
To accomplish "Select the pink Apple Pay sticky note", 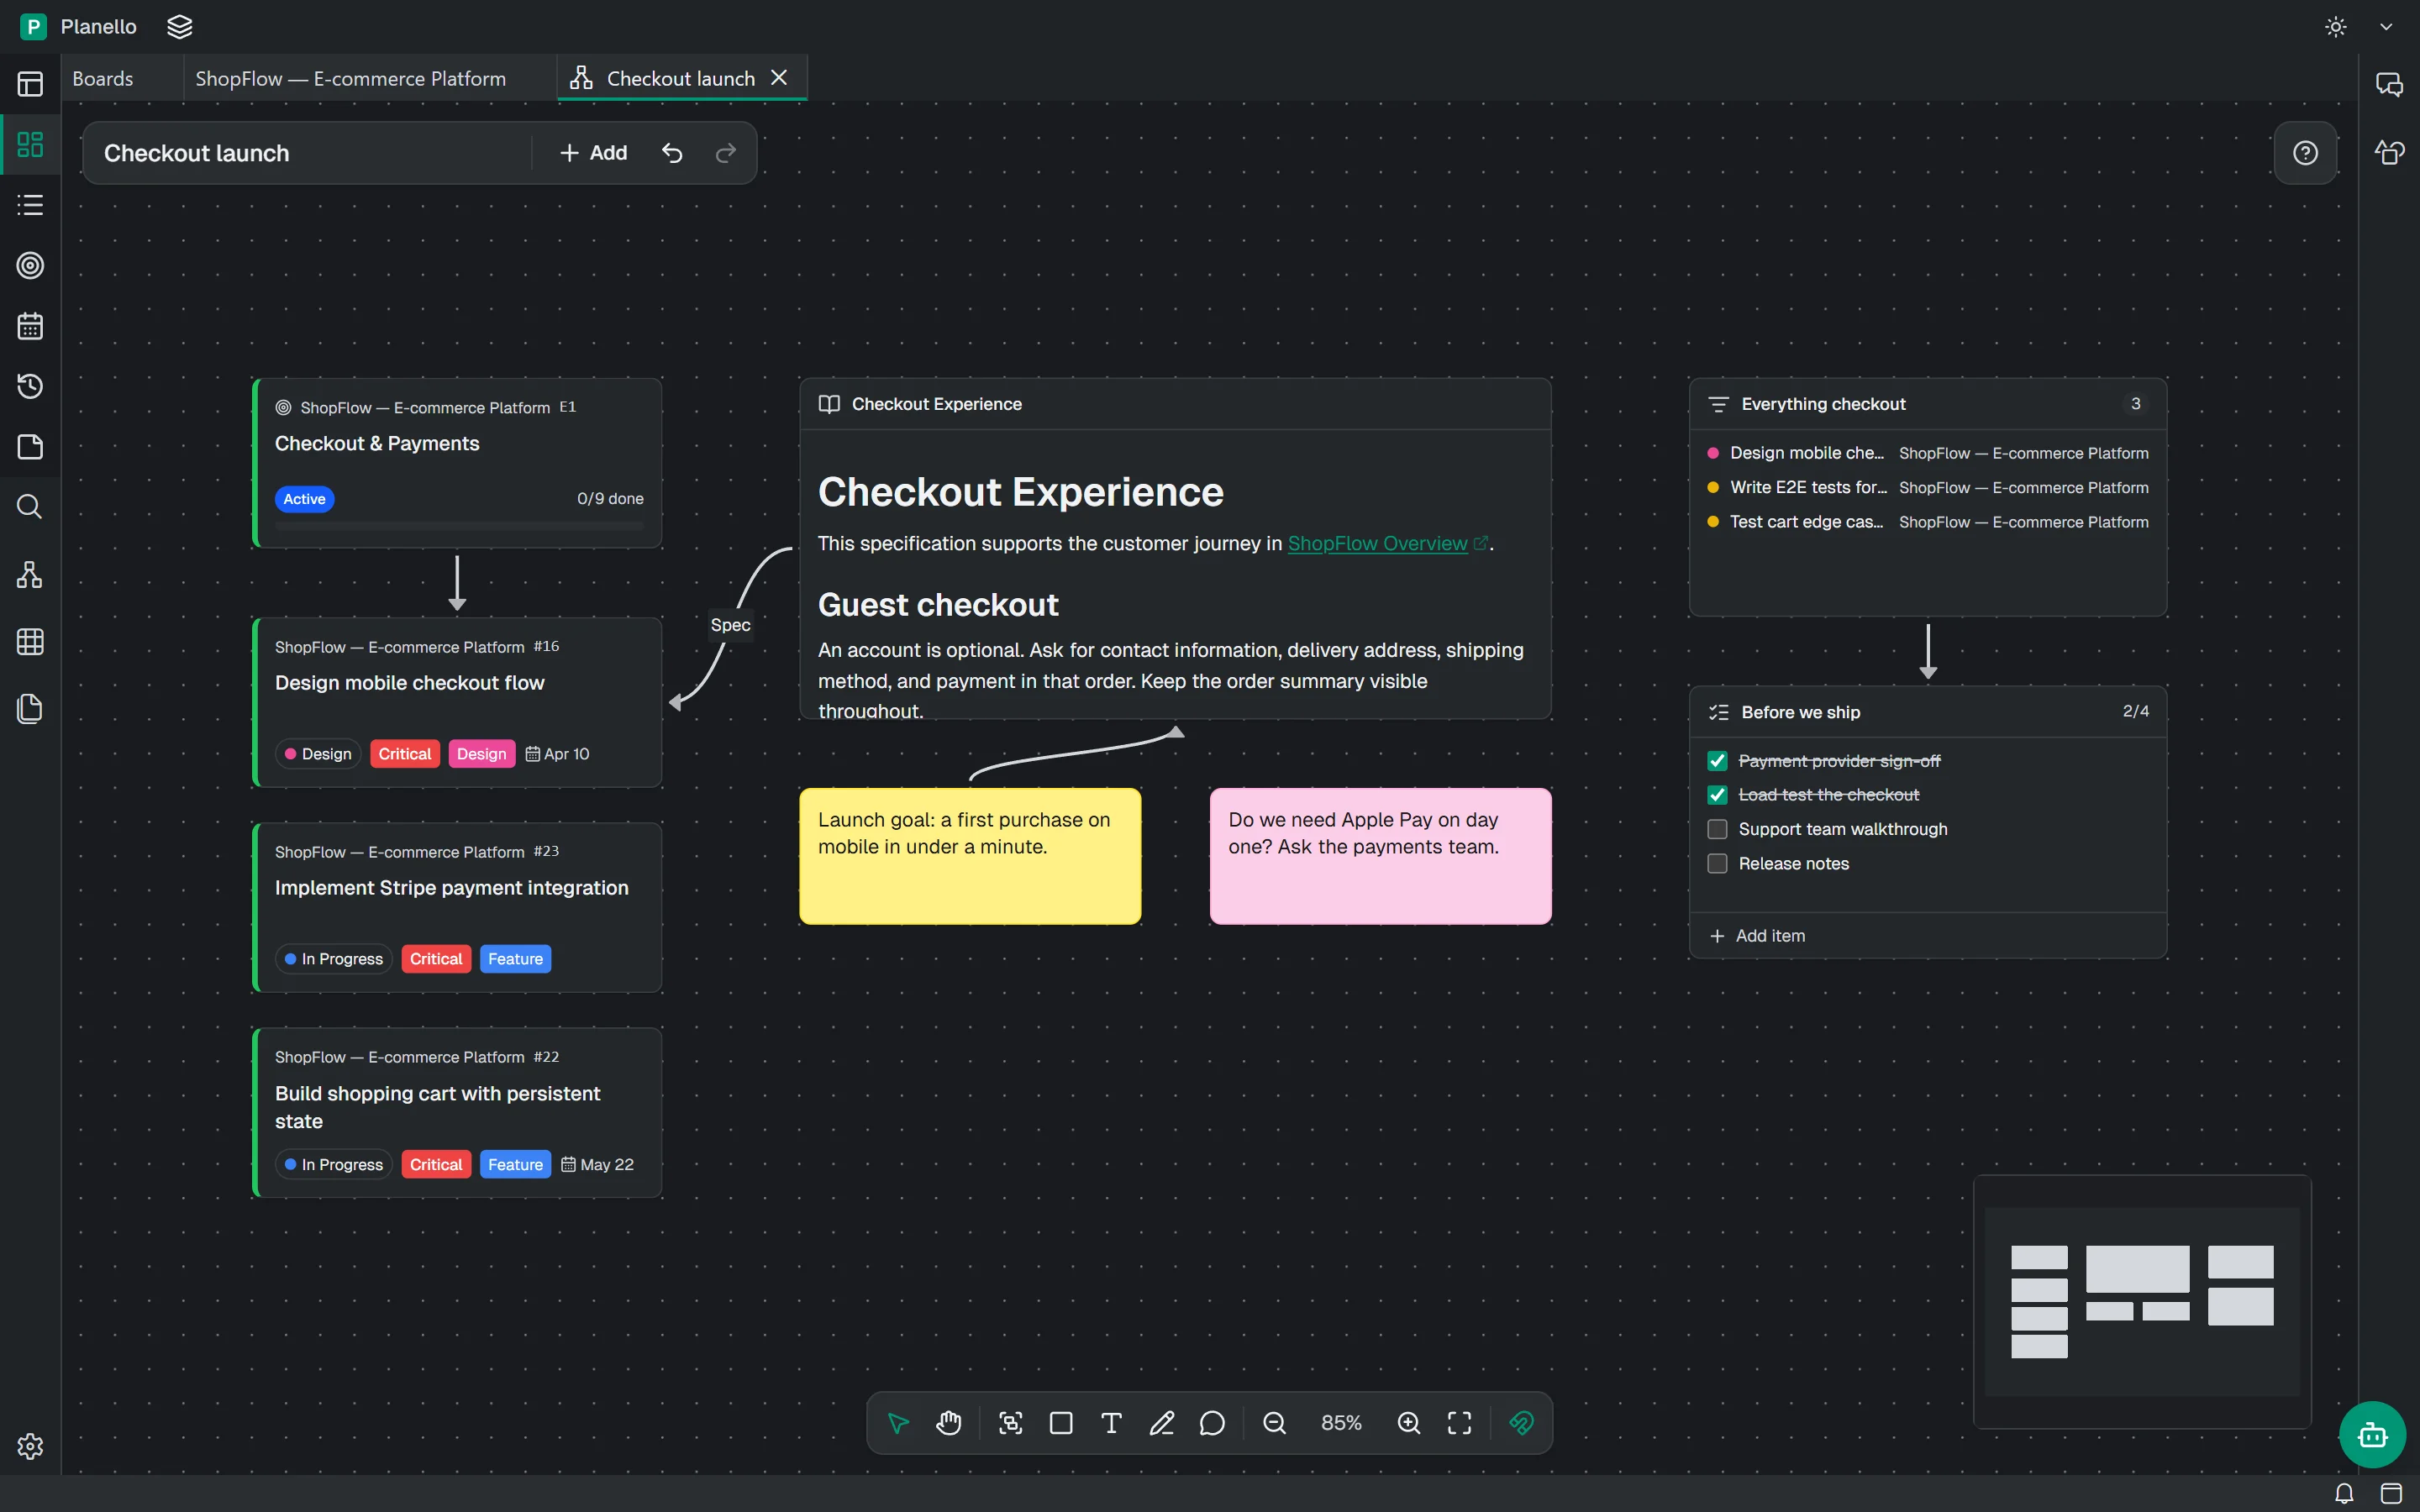I will (1380, 856).
